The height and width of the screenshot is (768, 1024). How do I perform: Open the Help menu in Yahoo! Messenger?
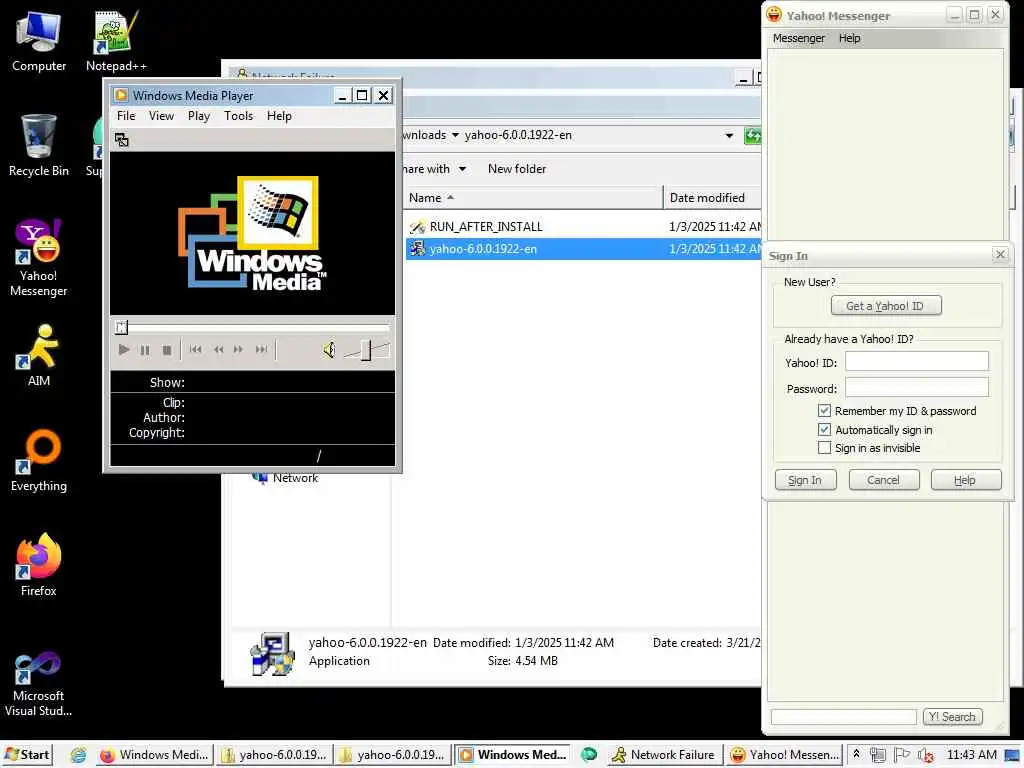pos(849,38)
